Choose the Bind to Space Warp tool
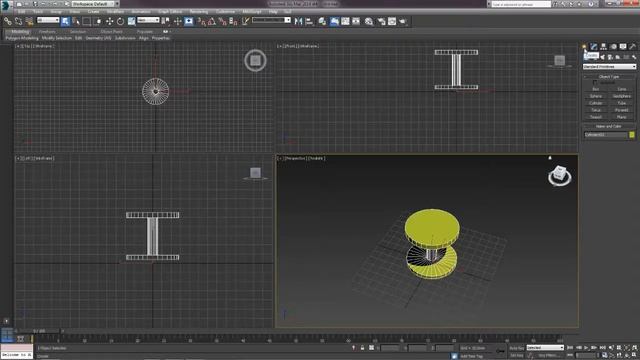 [29, 21]
